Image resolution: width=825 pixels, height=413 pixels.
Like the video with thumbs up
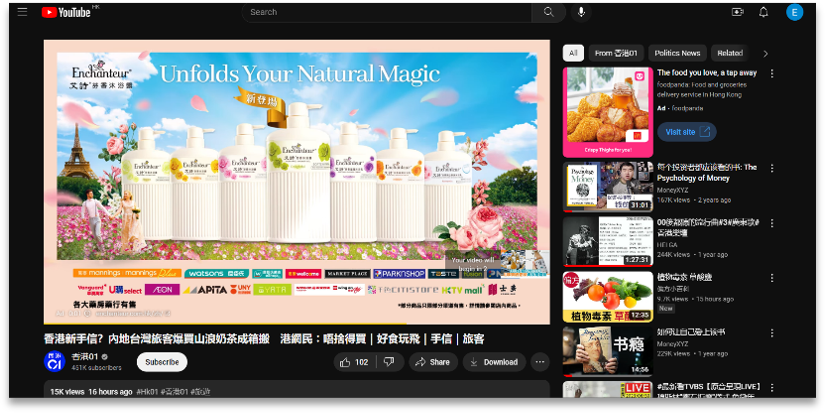(354, 362)
